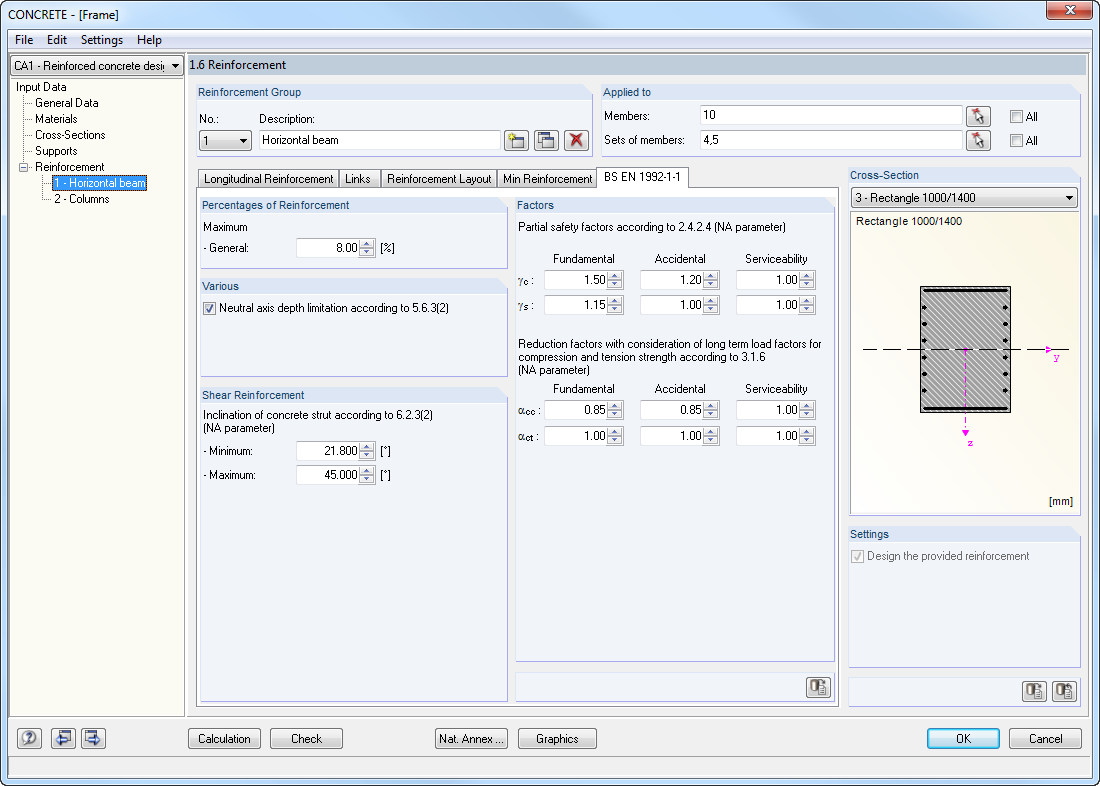
Task: Open the help dialog
Action: point(29,738)
